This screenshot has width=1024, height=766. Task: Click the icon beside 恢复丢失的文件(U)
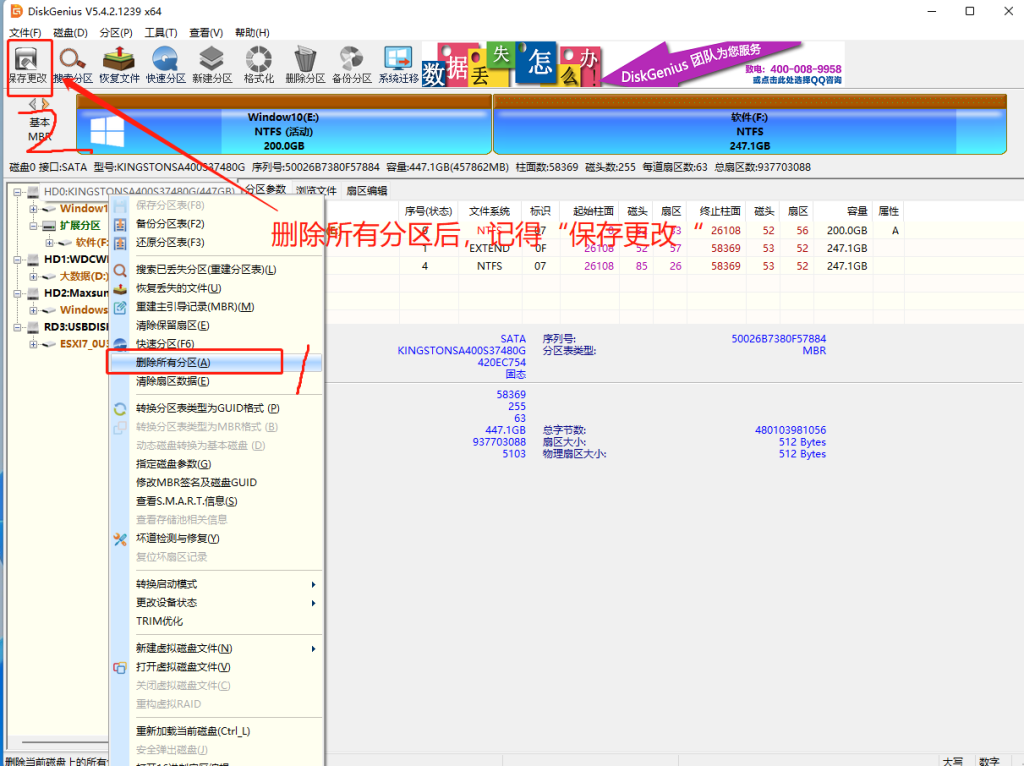(x=120, y=289)
